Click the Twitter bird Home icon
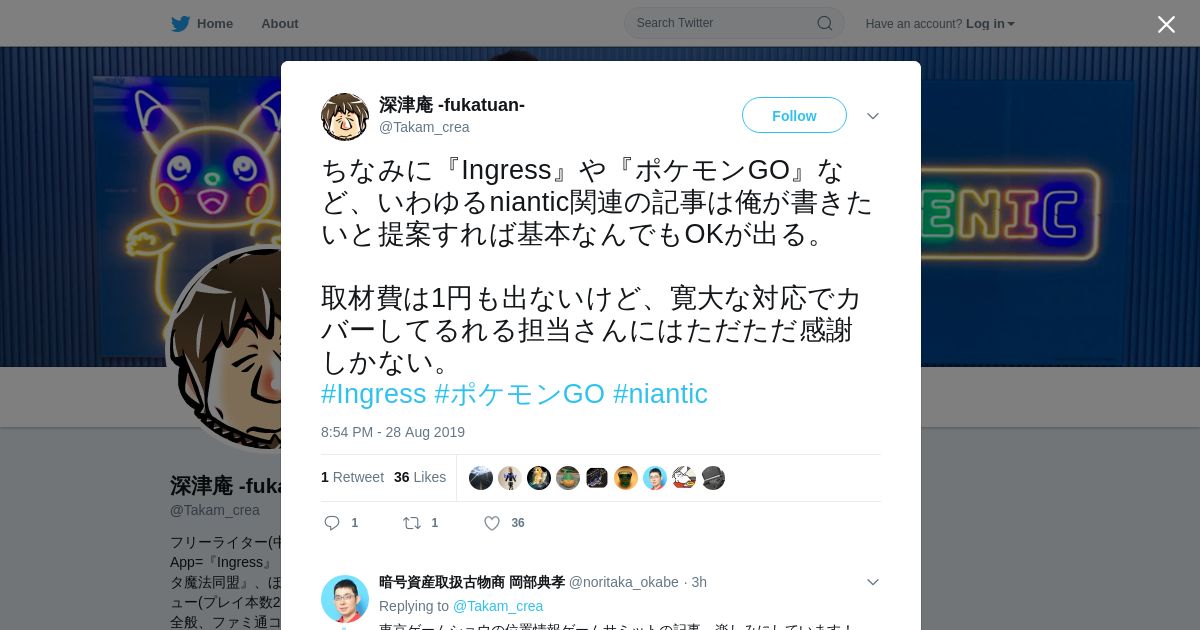 [180, 24]
